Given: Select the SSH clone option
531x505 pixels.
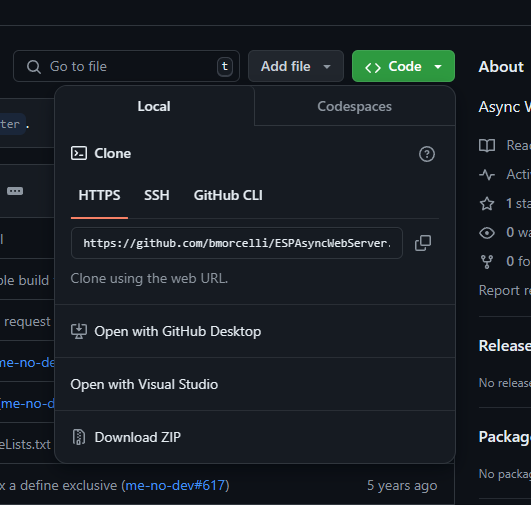Looking at the screenshot, I should point(157,195).
